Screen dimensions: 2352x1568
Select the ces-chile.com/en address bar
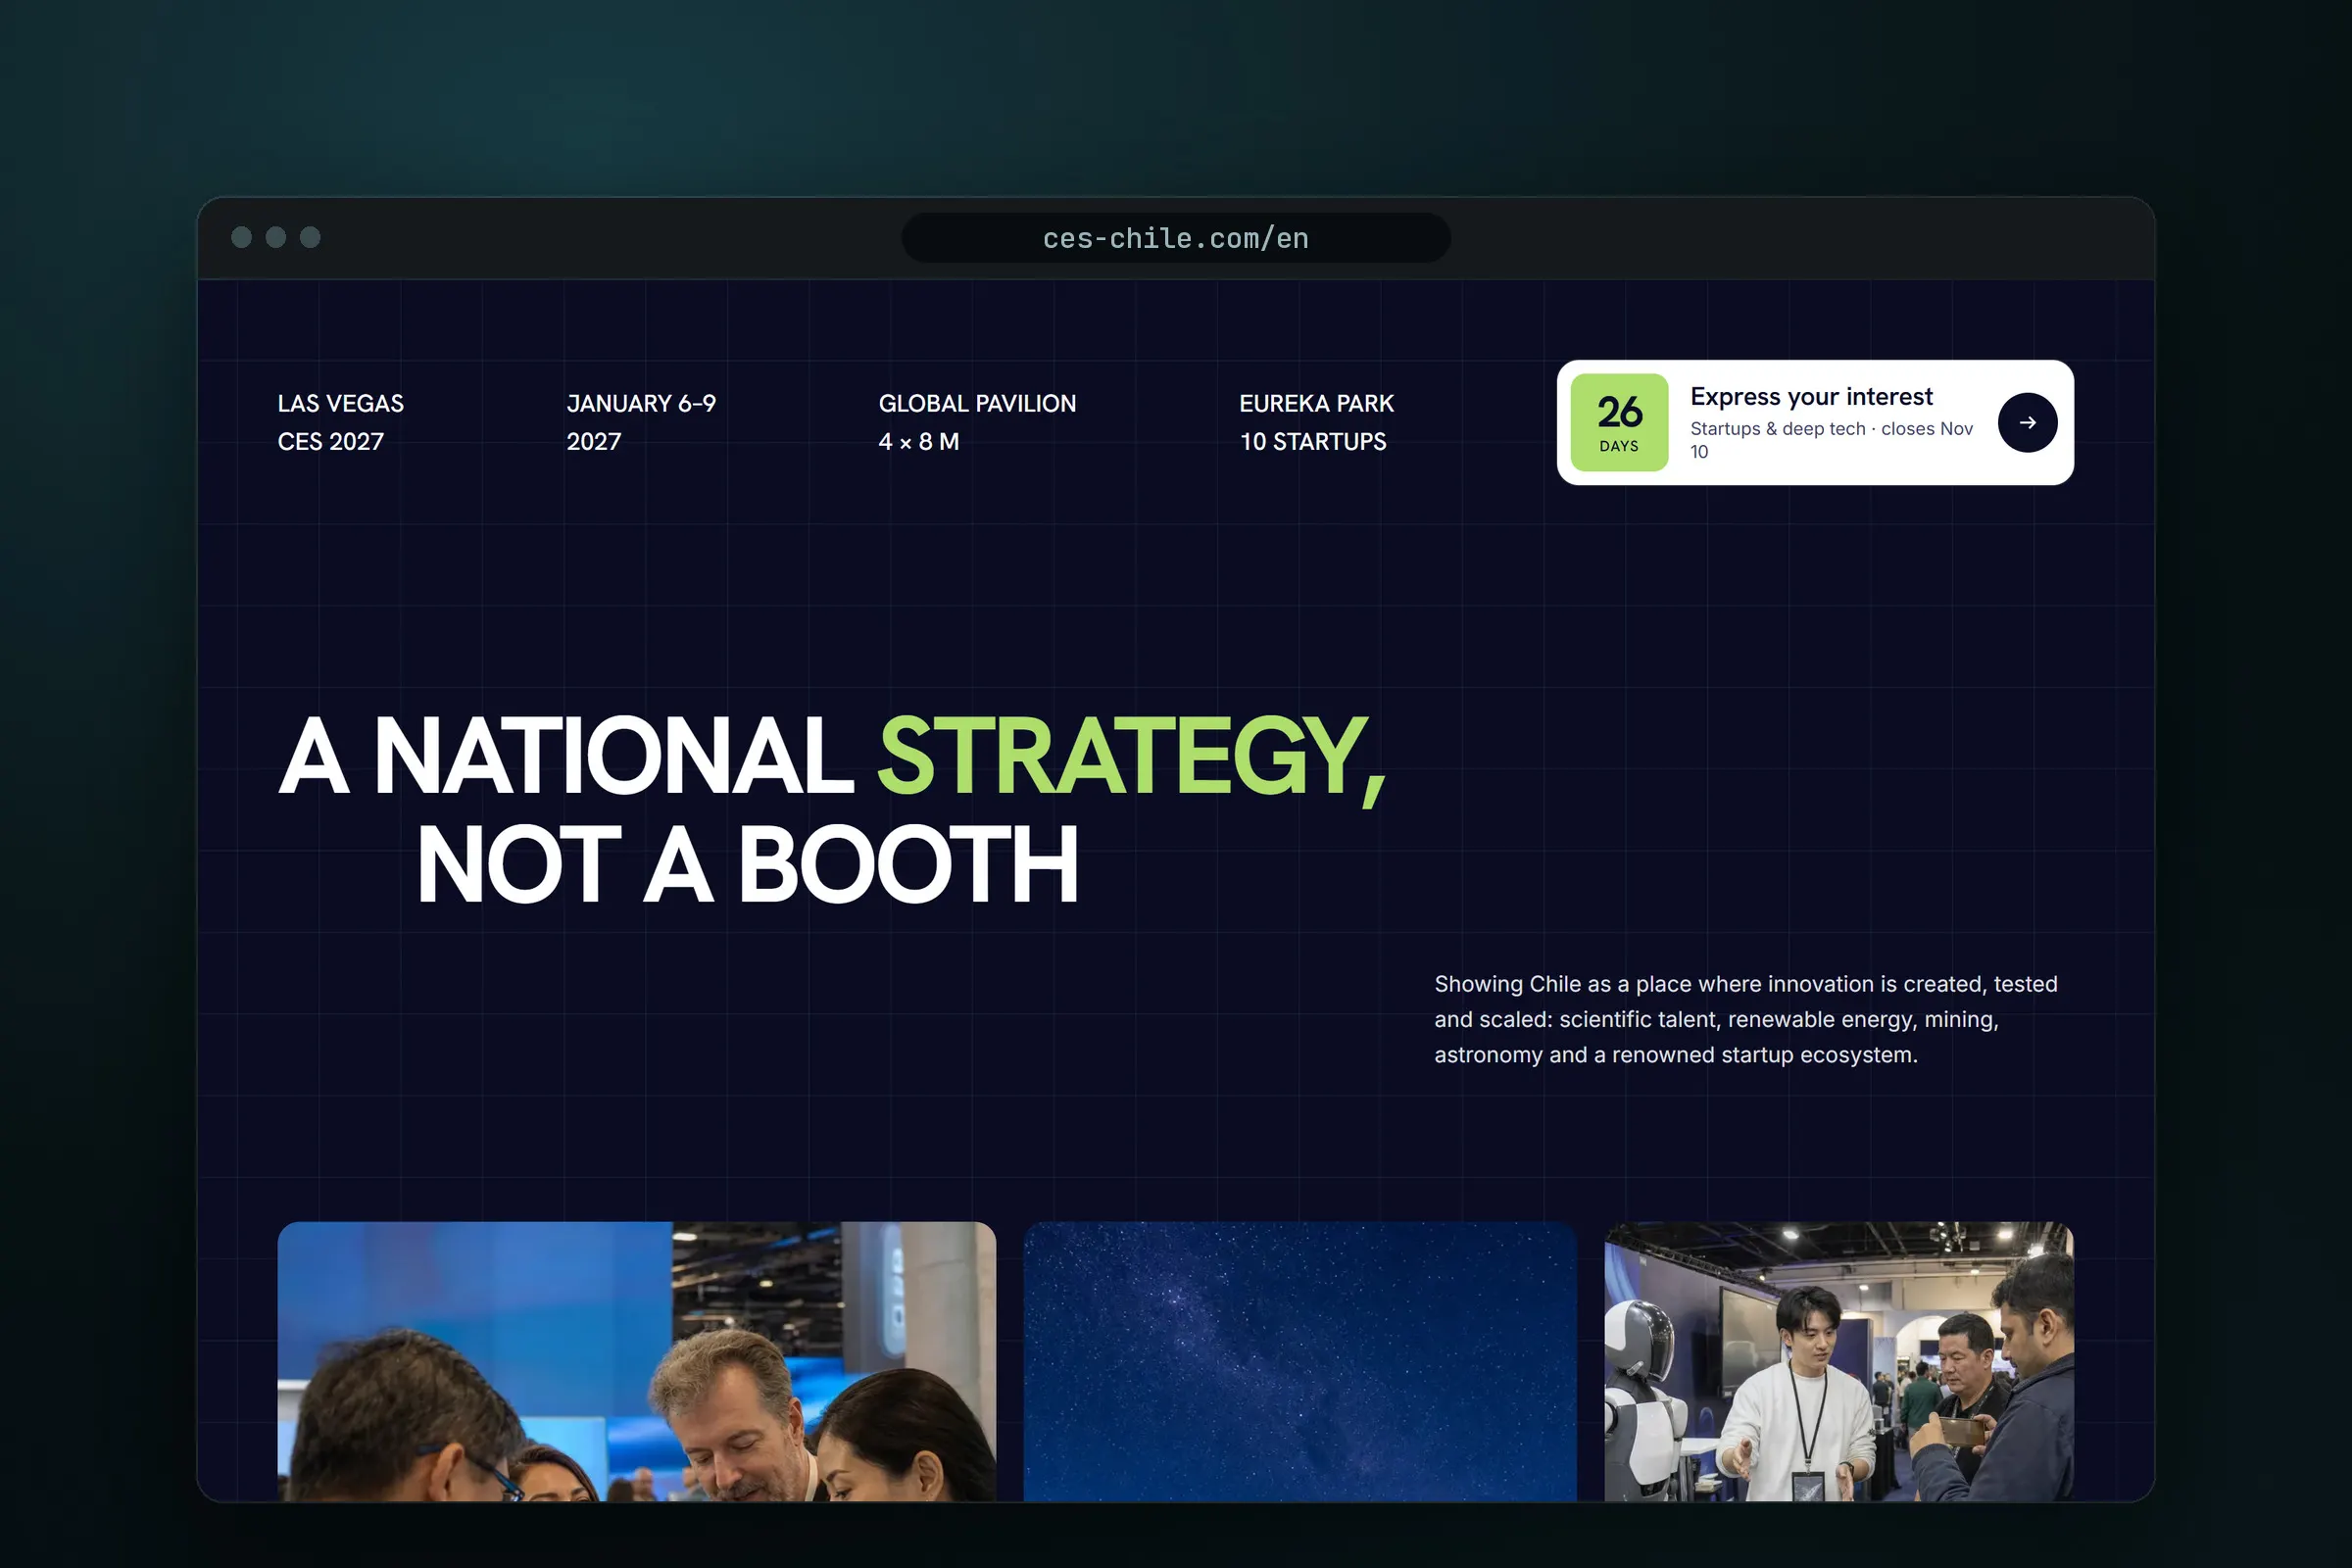[1176, 238]
